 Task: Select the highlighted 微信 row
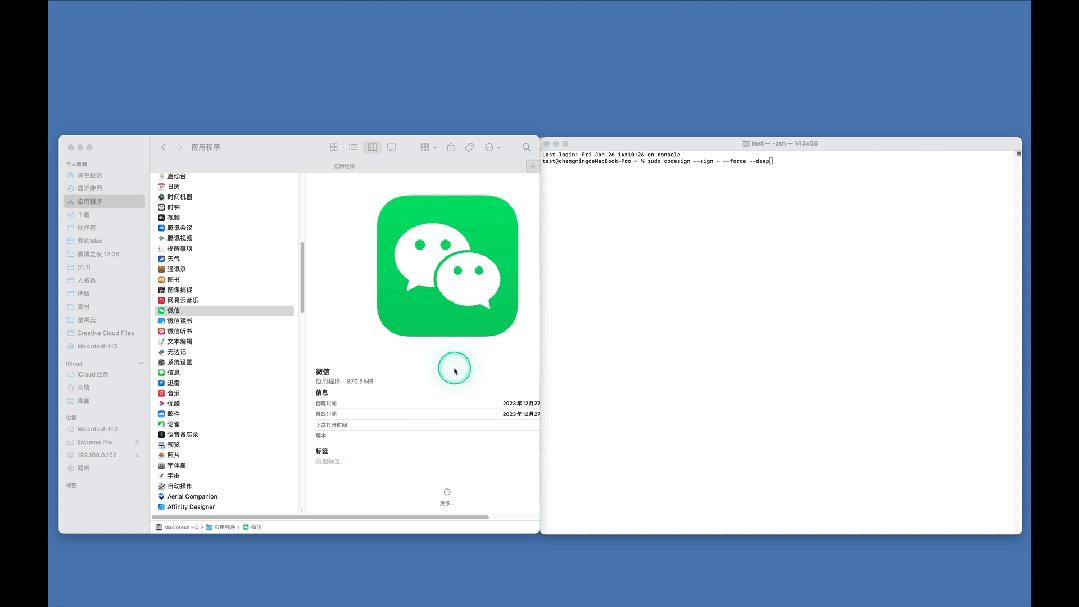(x=224, y=310)
